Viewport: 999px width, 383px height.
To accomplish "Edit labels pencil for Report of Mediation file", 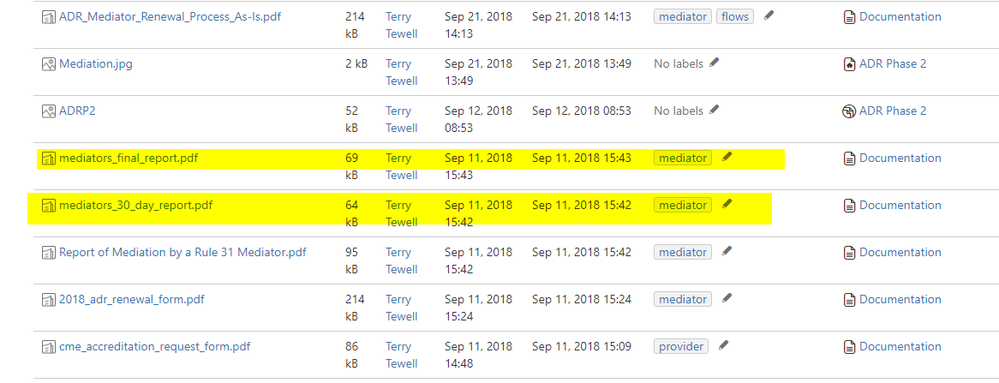I will coord(727,251).
